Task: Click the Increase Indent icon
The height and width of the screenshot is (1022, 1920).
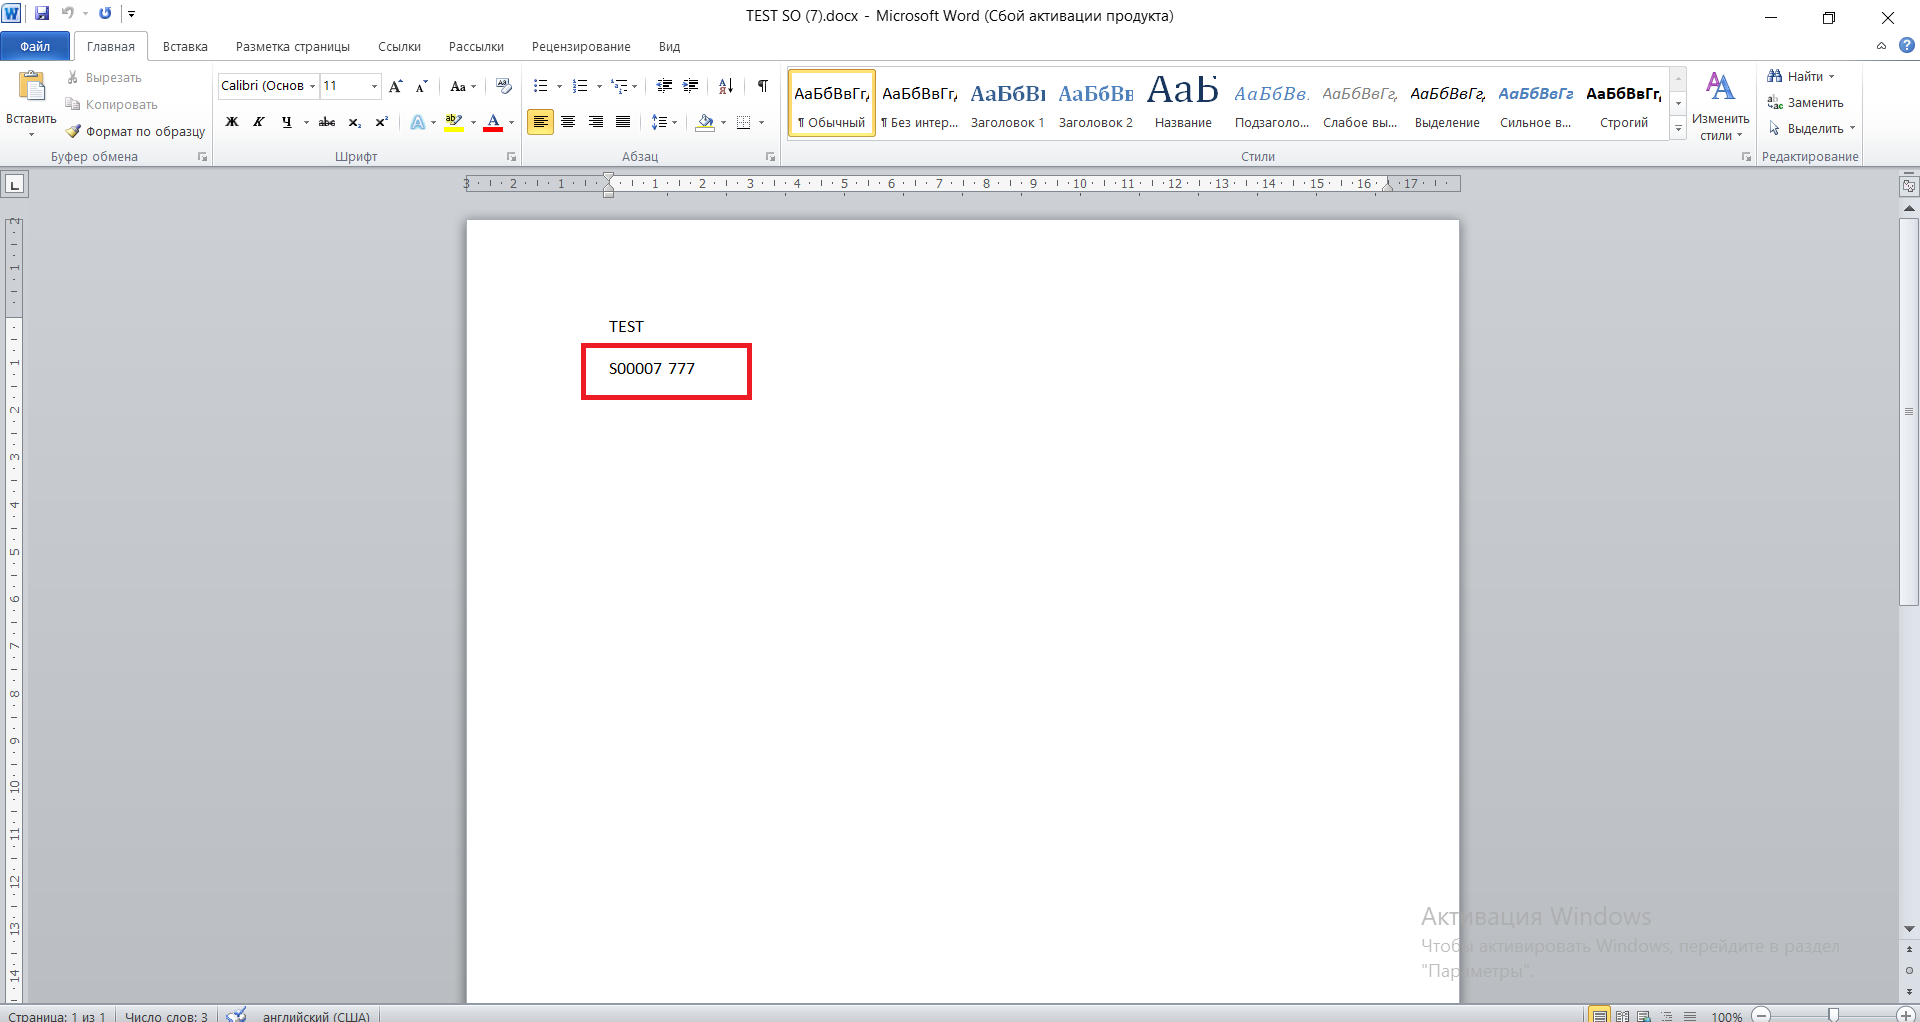Action: coord(691,86)
